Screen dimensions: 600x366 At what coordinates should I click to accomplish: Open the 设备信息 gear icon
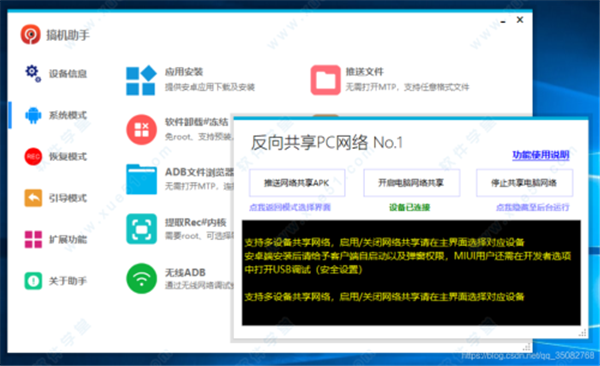coord(33,74)
